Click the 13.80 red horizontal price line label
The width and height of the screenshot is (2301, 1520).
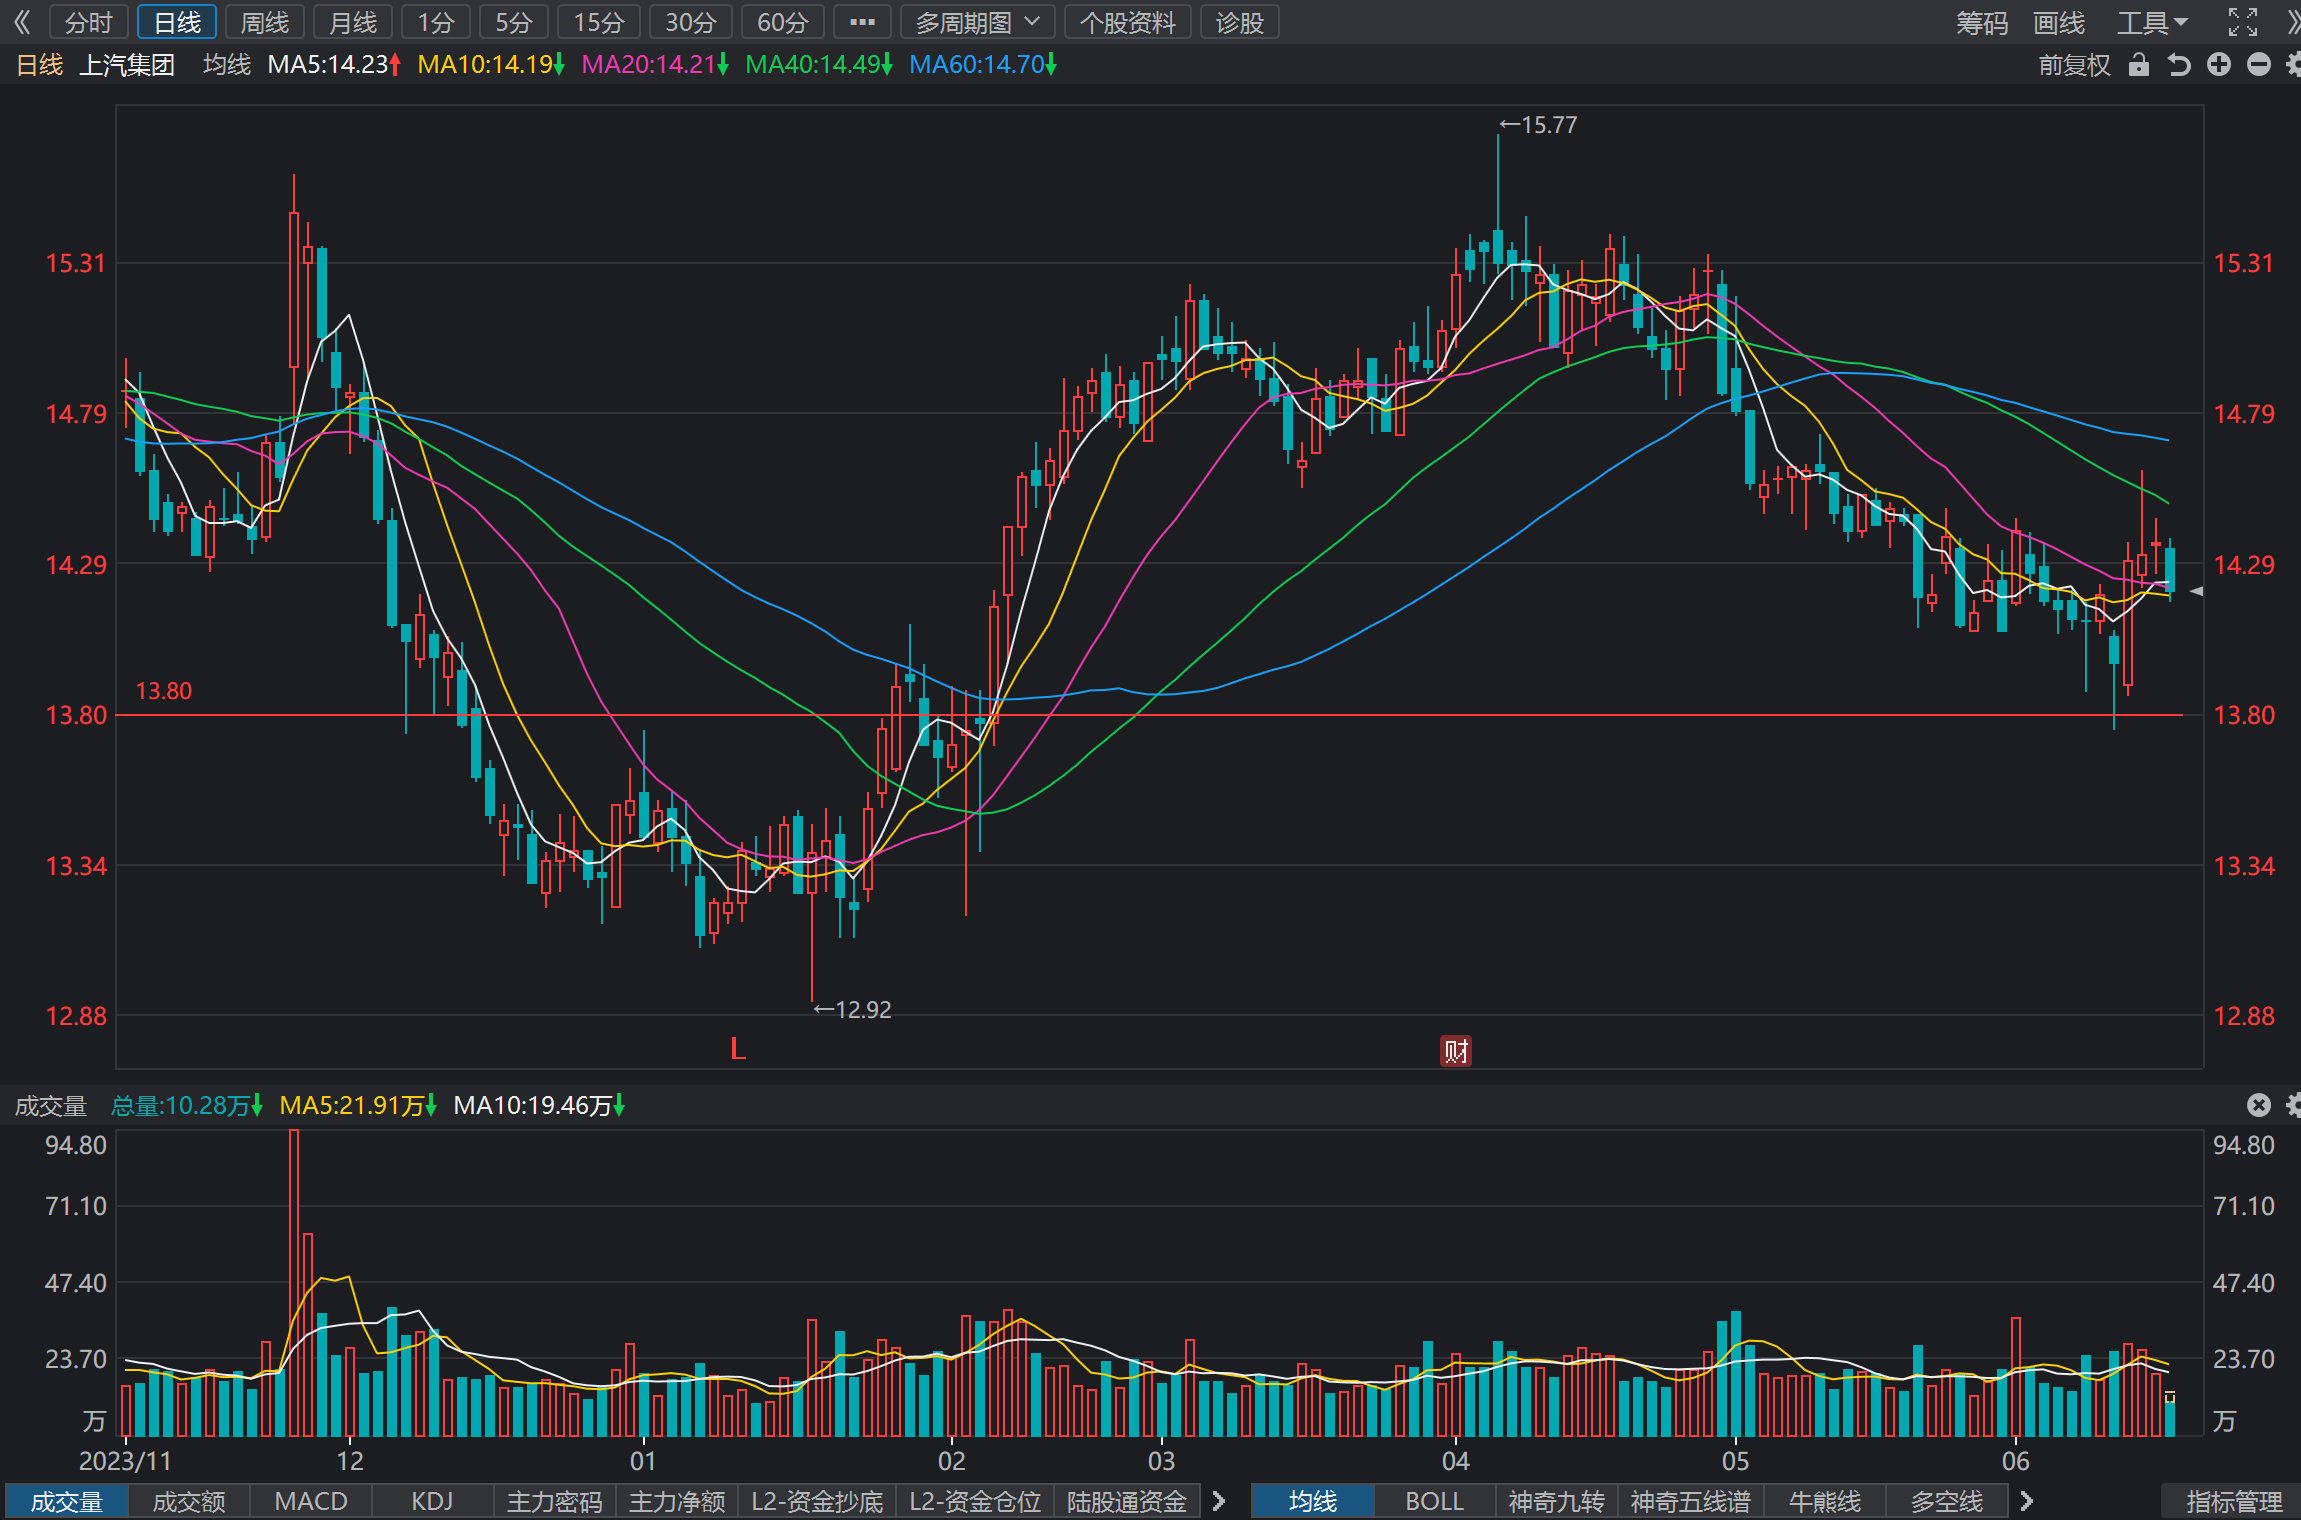164,691
